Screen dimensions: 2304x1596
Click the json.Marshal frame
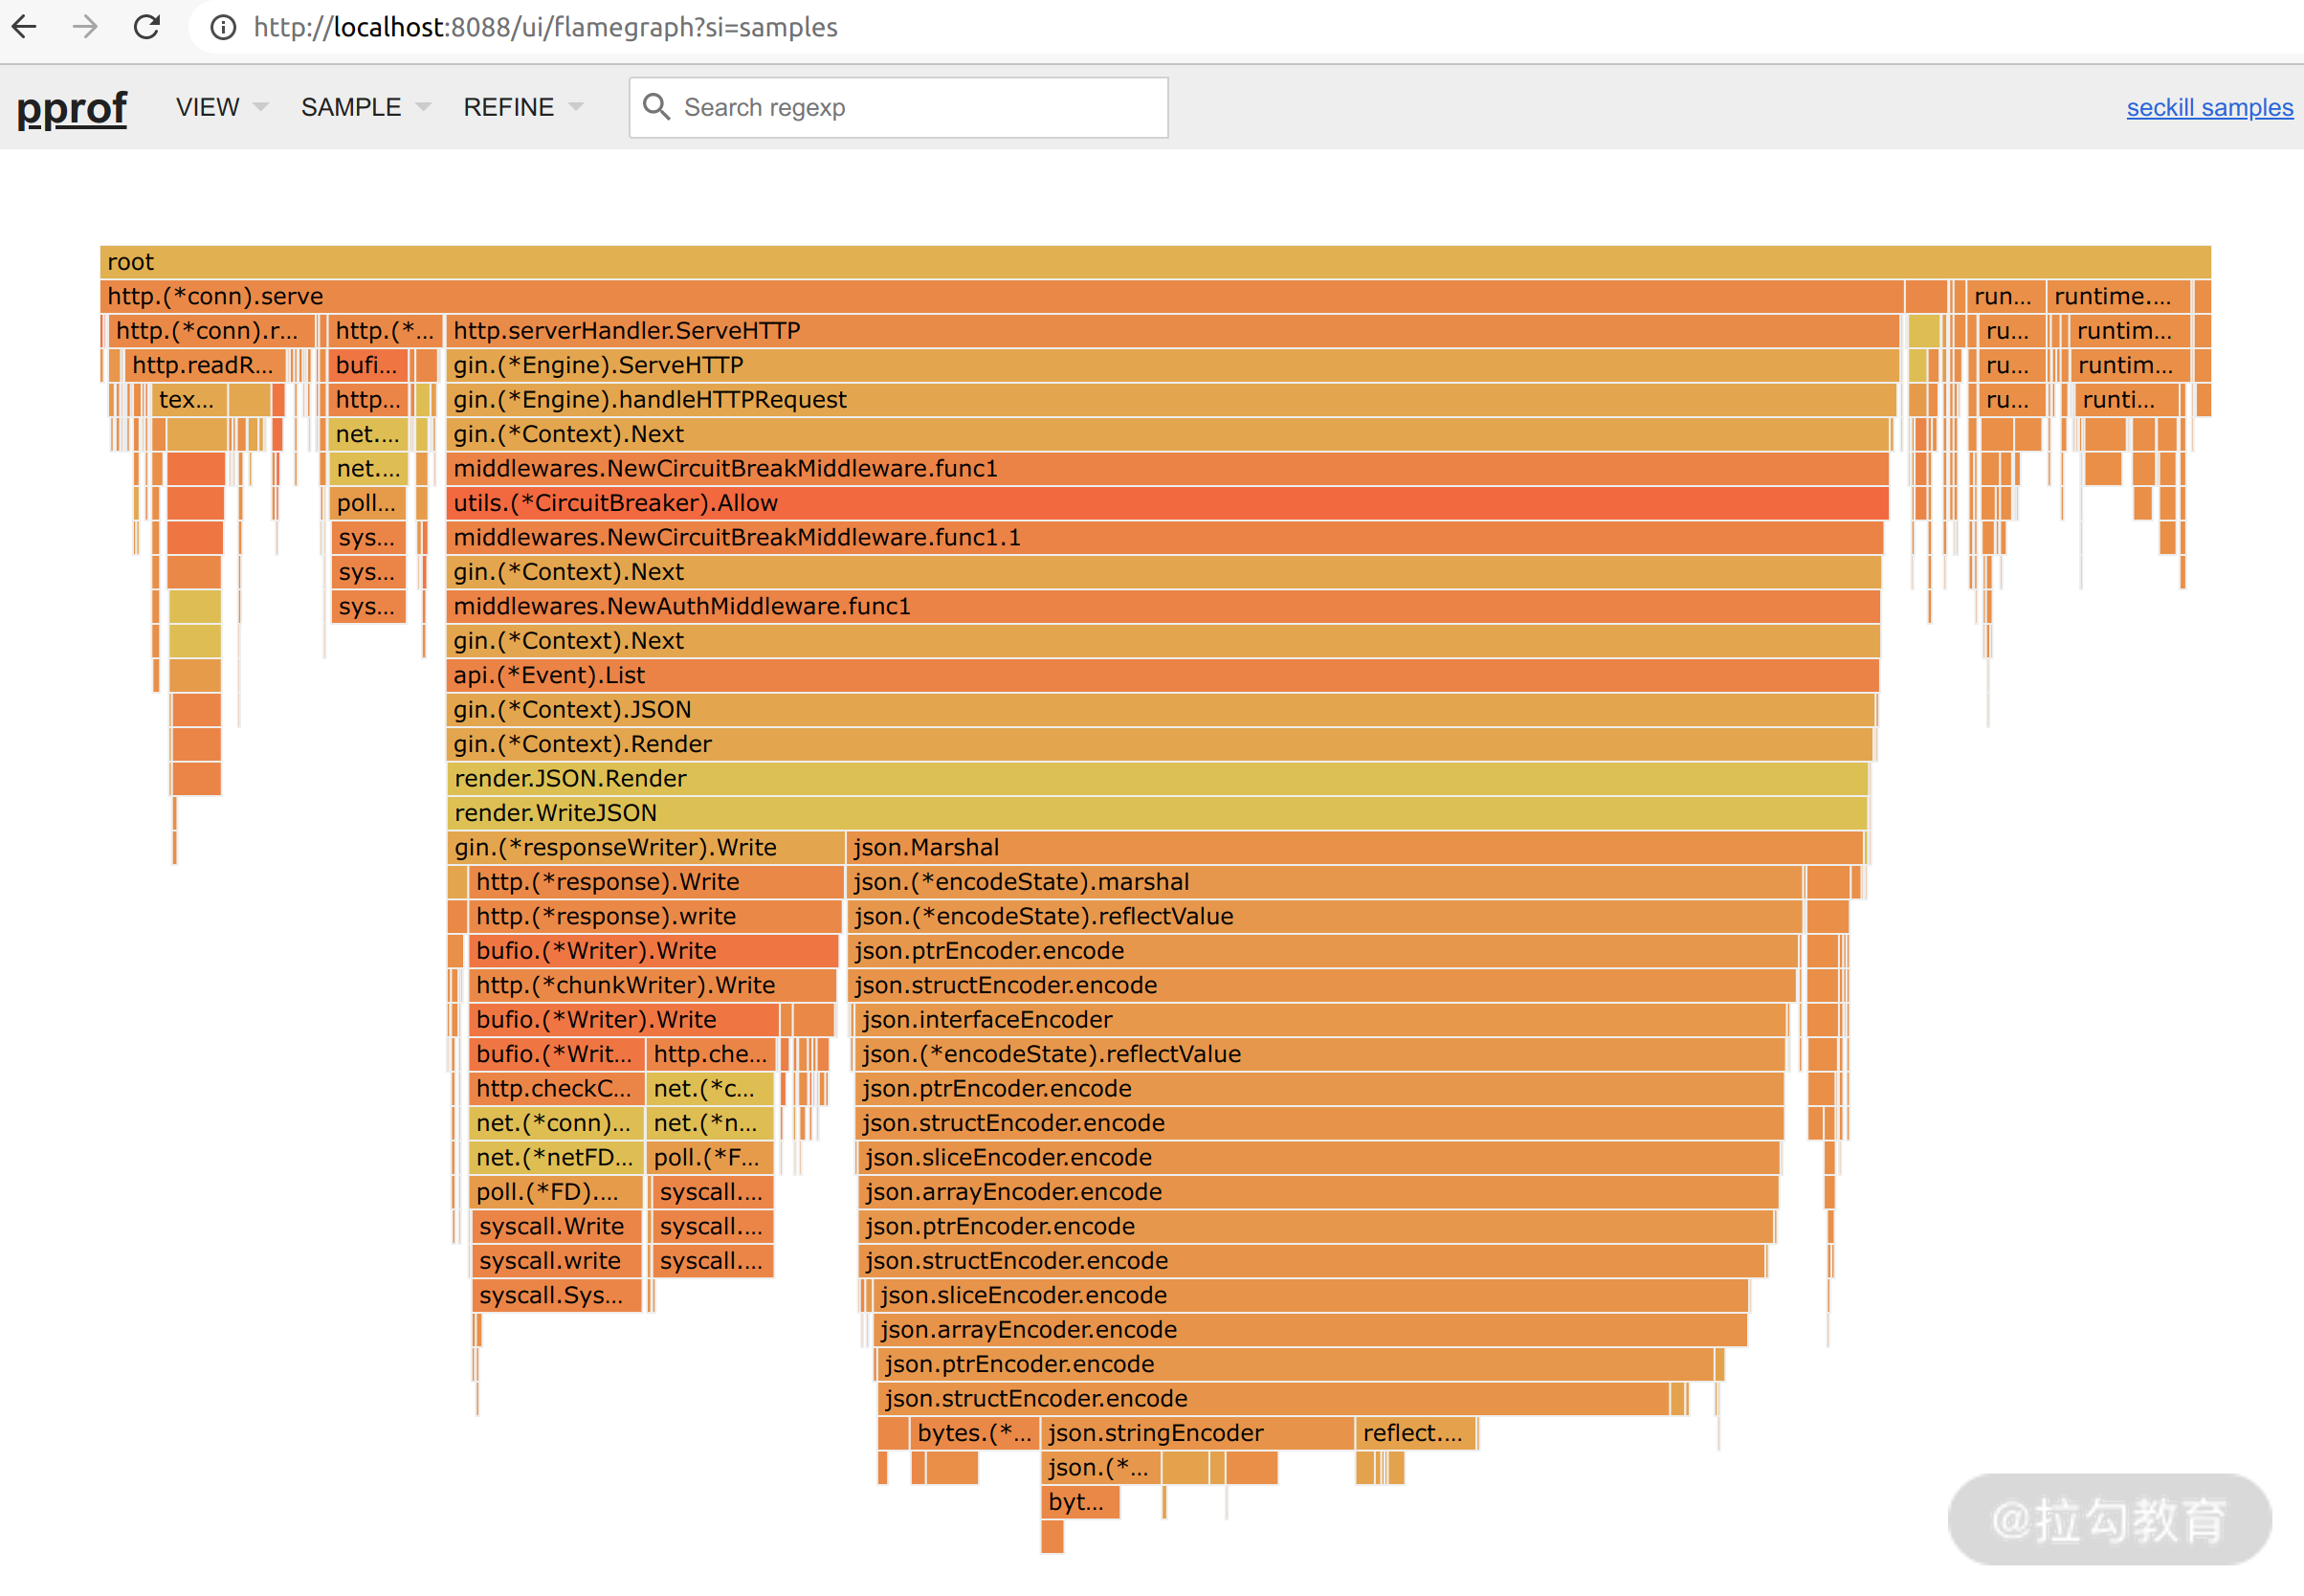(x=1354, y=847)
